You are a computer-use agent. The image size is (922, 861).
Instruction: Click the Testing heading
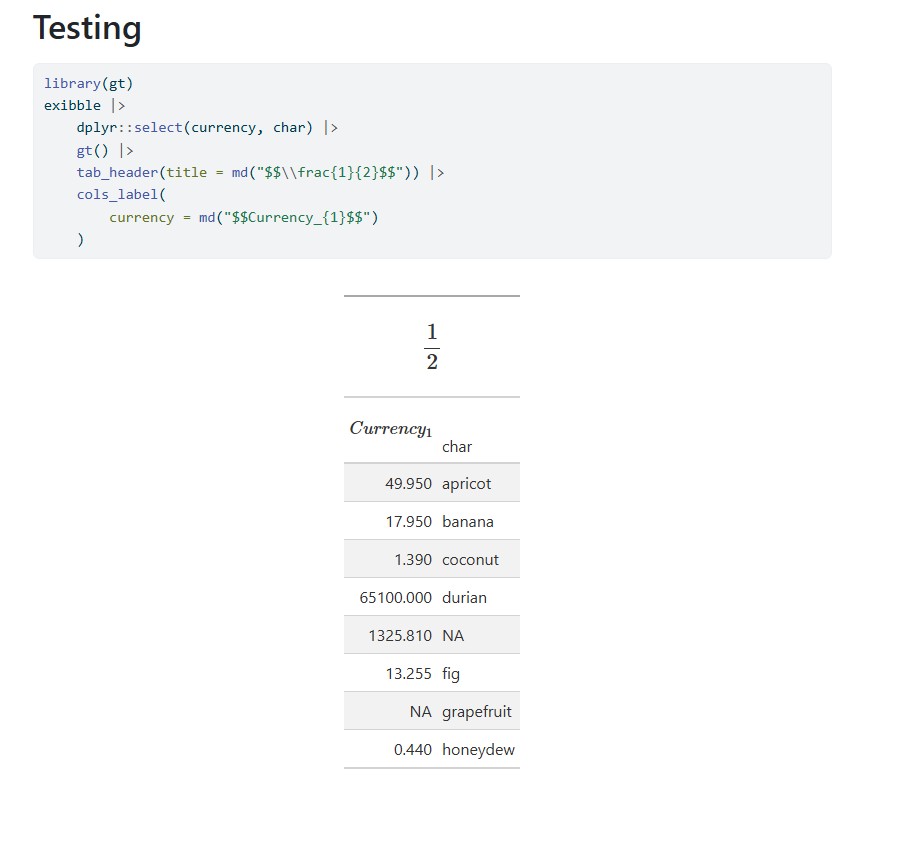[87, 28]
